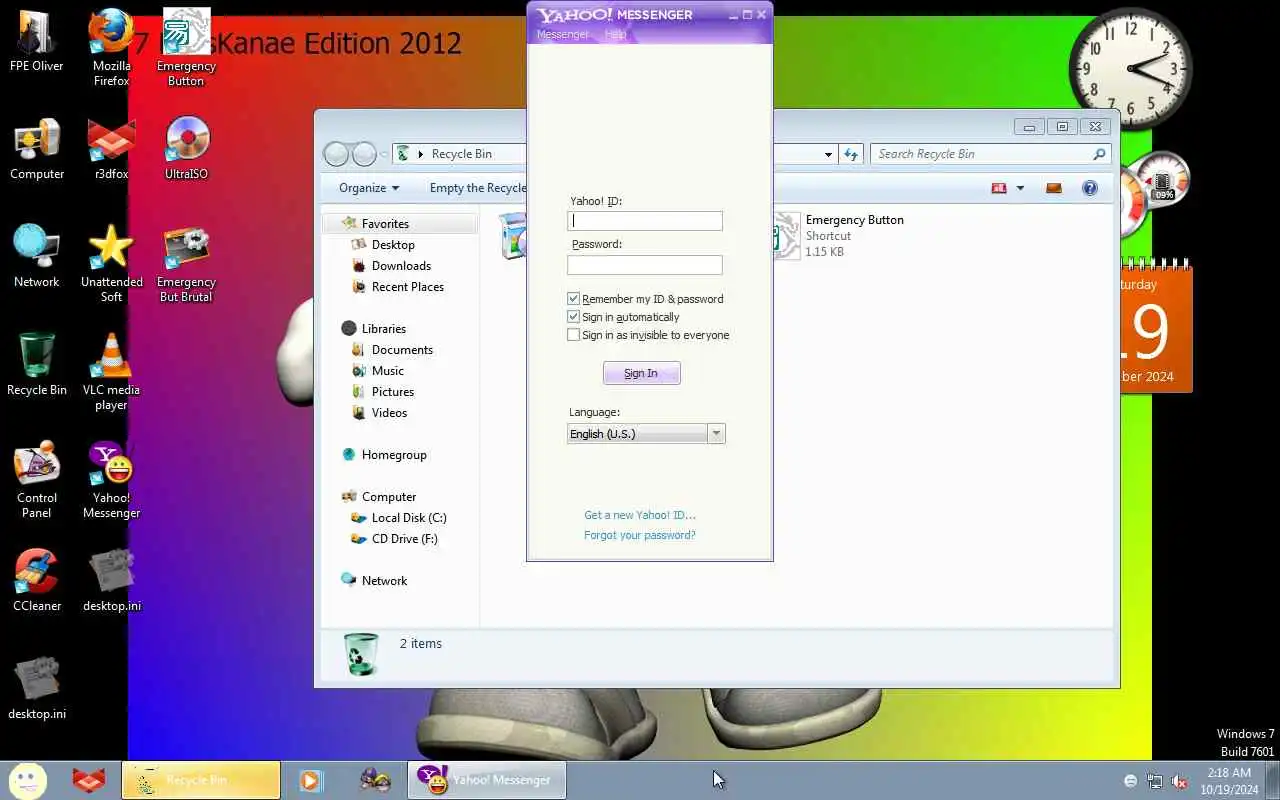Click the change view icon in Explorer
Image resolution: width=1280 pixels, height=800 pixels.
pos(999,188)
